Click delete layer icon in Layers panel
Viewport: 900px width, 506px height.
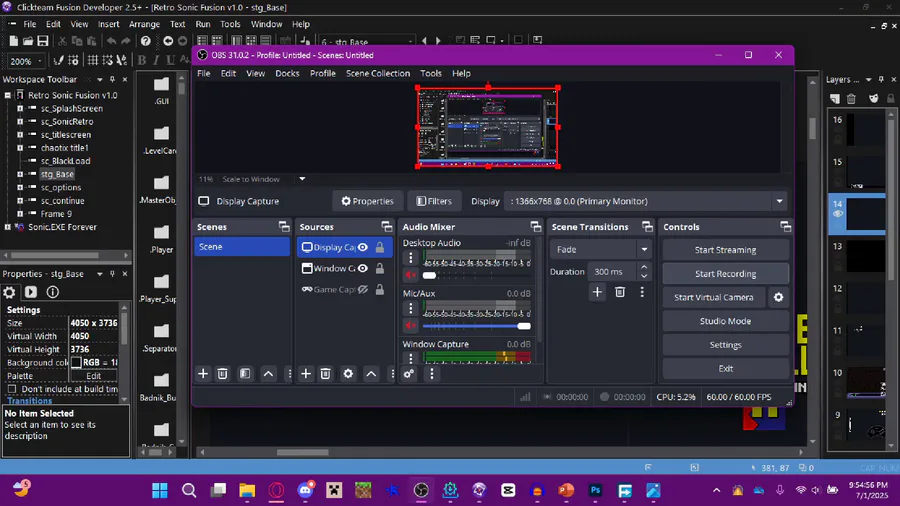click(852, 99)
